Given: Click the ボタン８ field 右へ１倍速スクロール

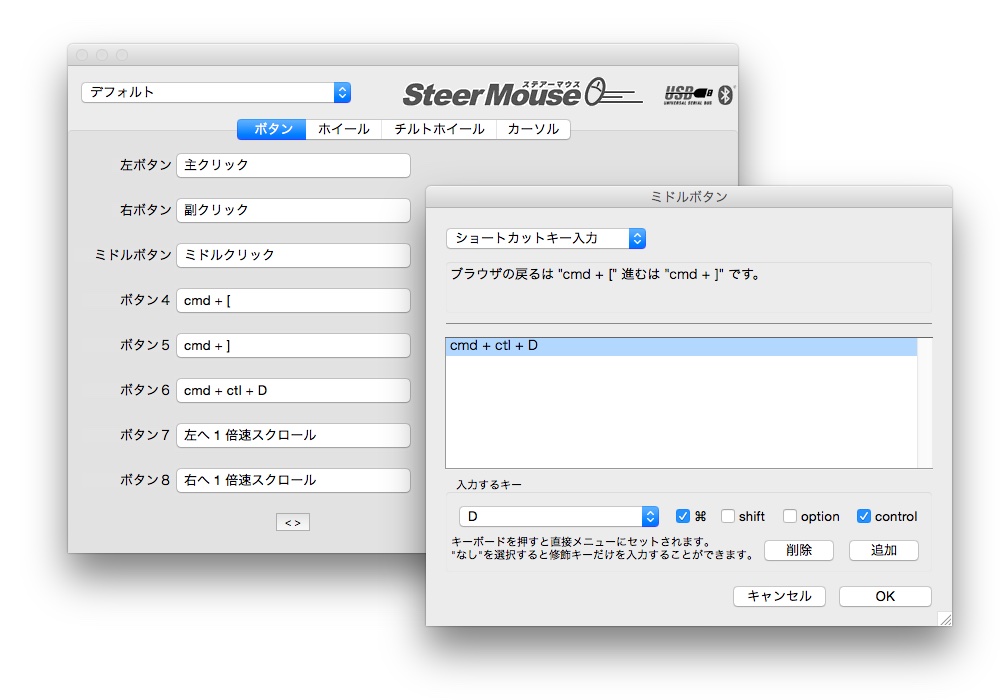Looking at the screenshot, I should (293, 481).
